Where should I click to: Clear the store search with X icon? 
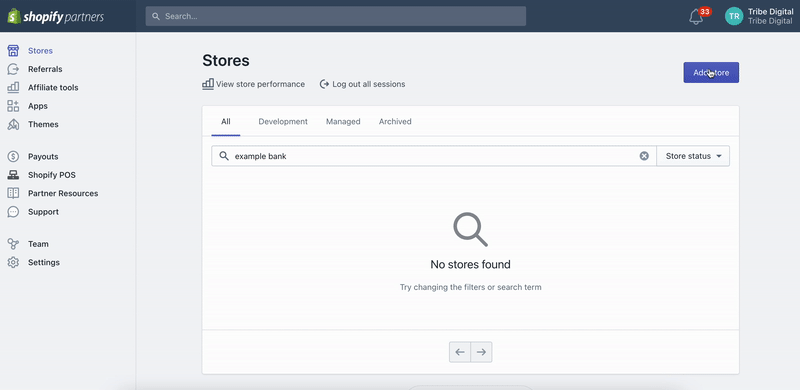coord(644,156)
